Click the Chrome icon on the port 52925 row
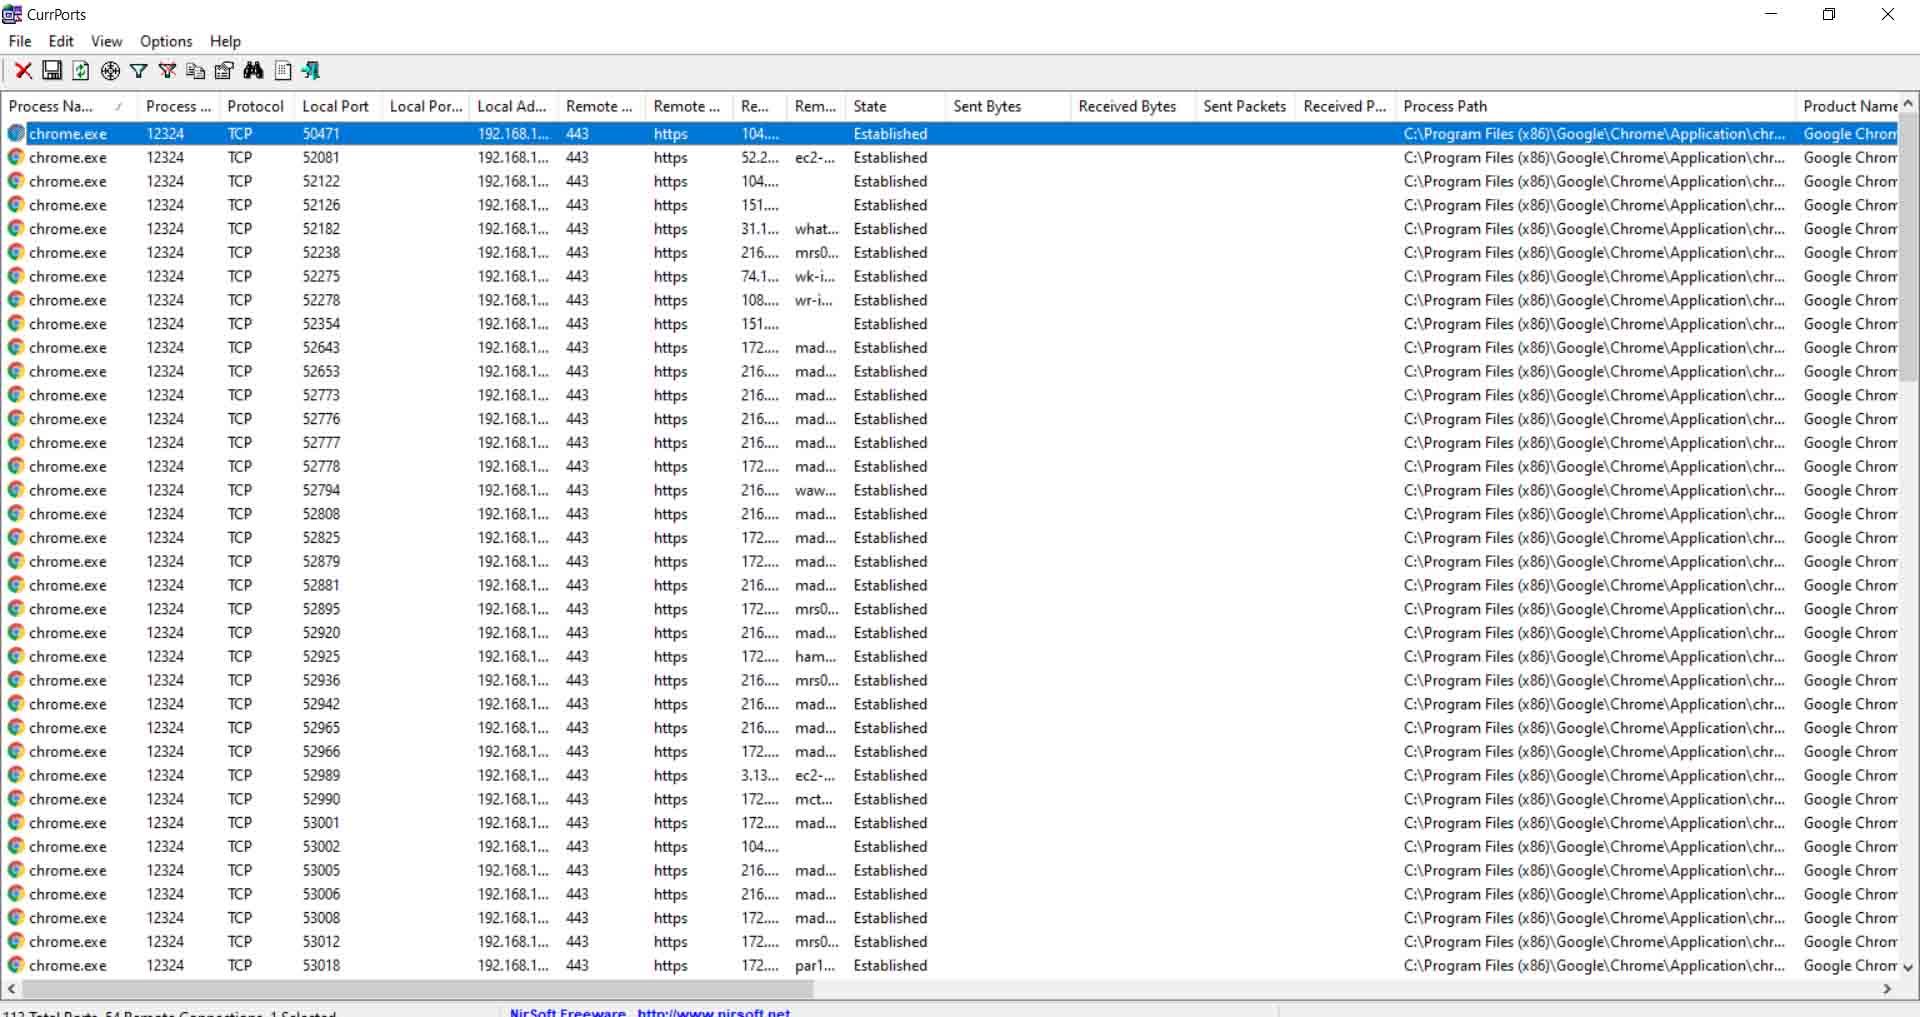Image resolution: width=1920 pixels, height=1017 pixels. pyautogui.click(x=16, y=656)
